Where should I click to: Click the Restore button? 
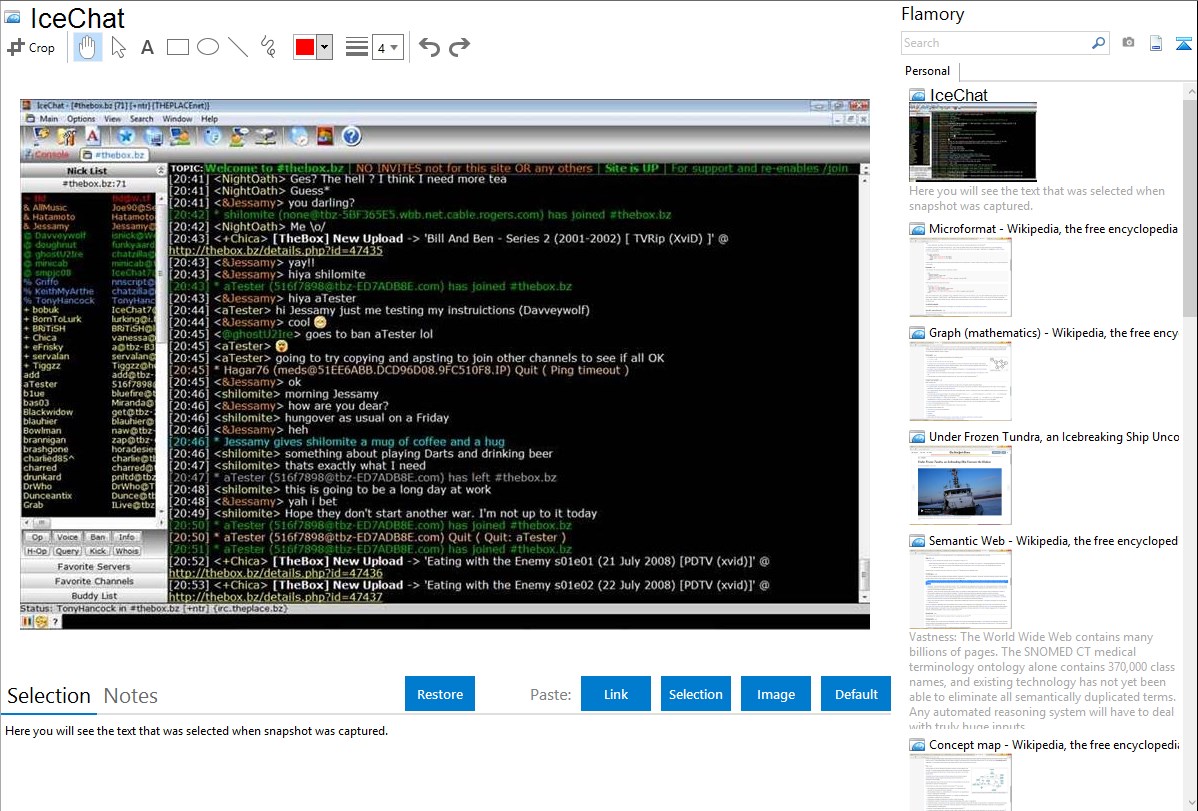[x=439, y=694]
